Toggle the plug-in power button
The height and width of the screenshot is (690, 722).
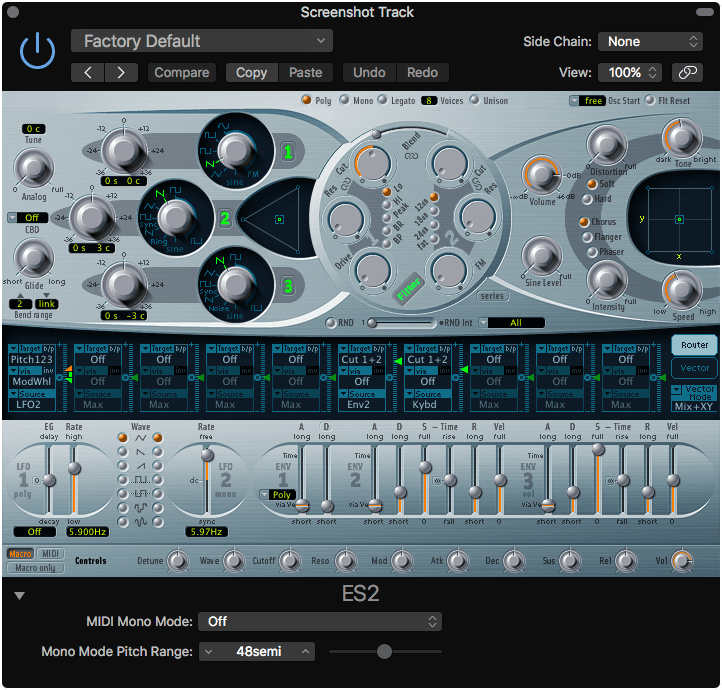(38, 51)
